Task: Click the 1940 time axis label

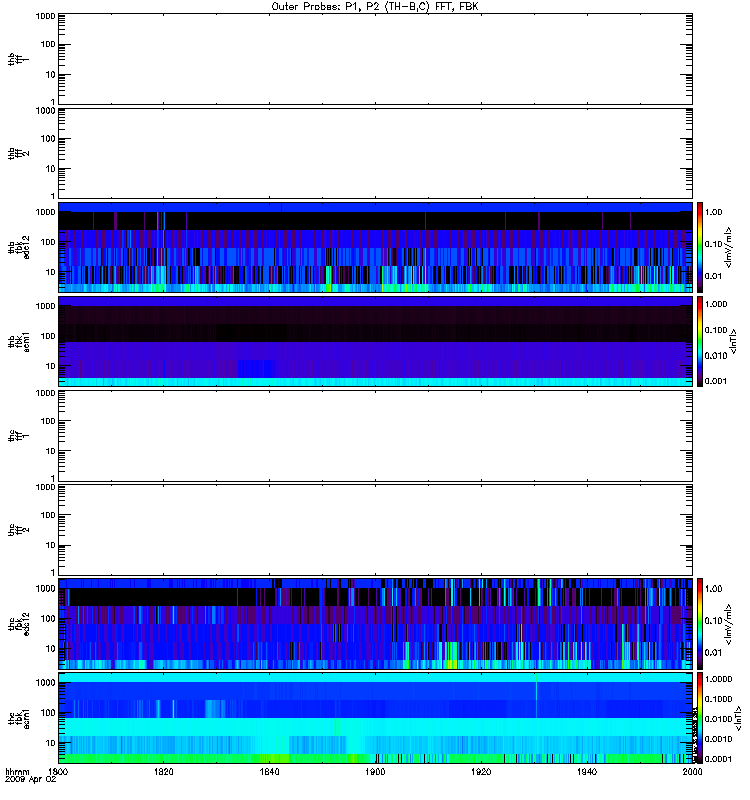Action: click(587, 772)
